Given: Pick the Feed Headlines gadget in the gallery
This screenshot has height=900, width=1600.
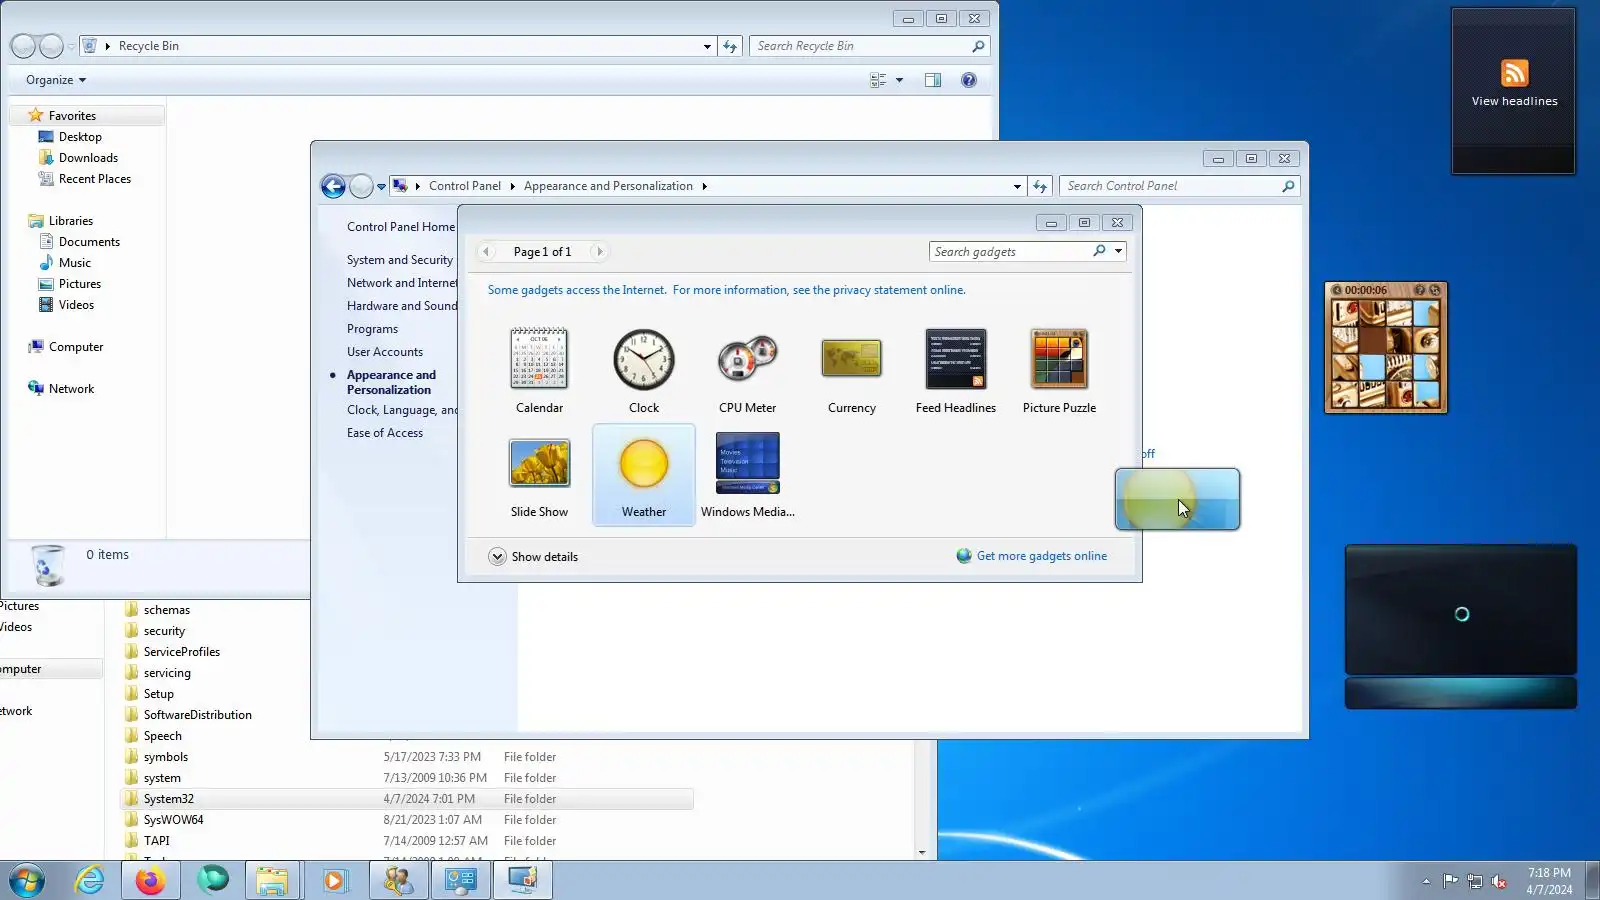Looking at the screenshot, I should (x=955, y=370).
